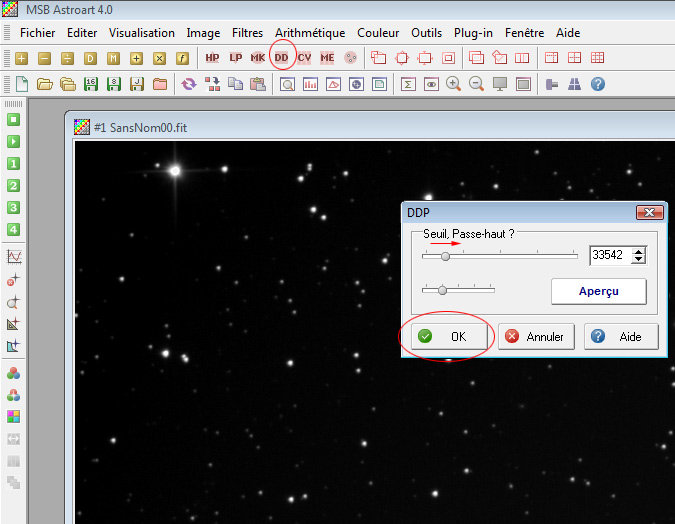Click the Copy toolbar icon
This screenshot has height=524, width=675.
coord(235,84)
